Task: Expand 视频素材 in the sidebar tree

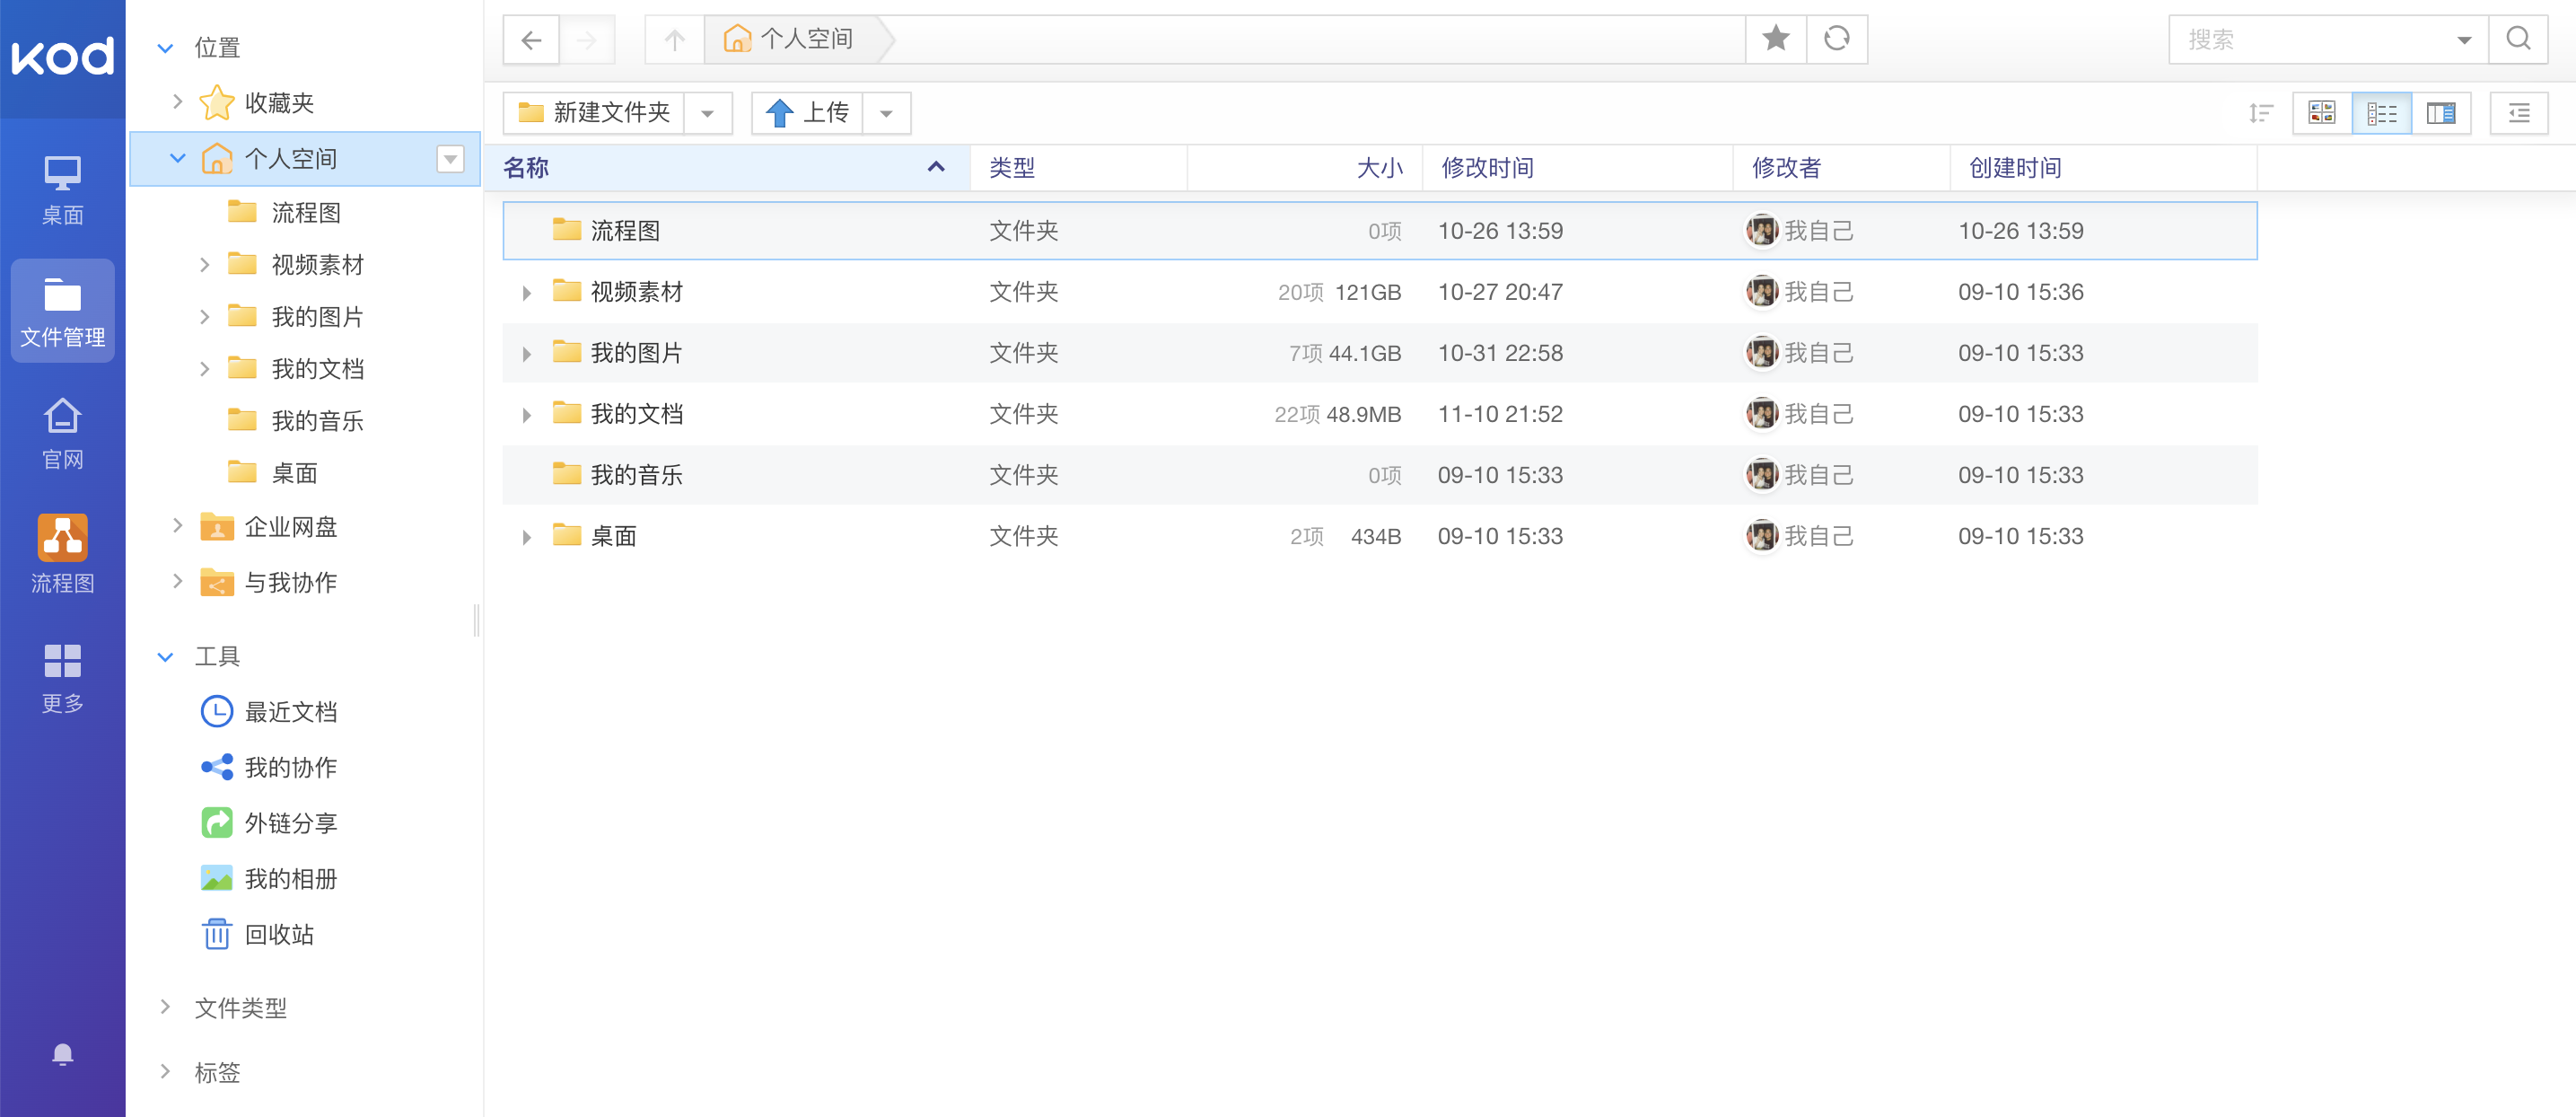Action: click(x=204, y=264)
